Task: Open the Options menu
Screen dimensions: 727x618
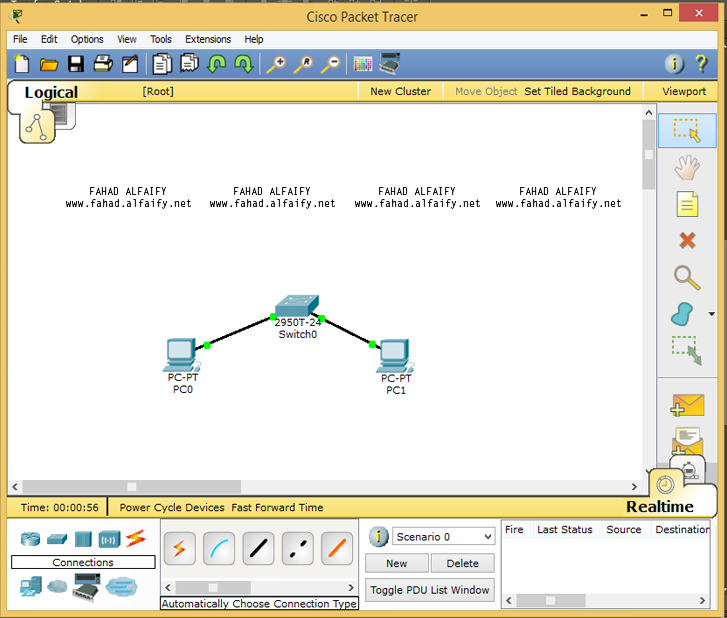Action: coord(87,39)
